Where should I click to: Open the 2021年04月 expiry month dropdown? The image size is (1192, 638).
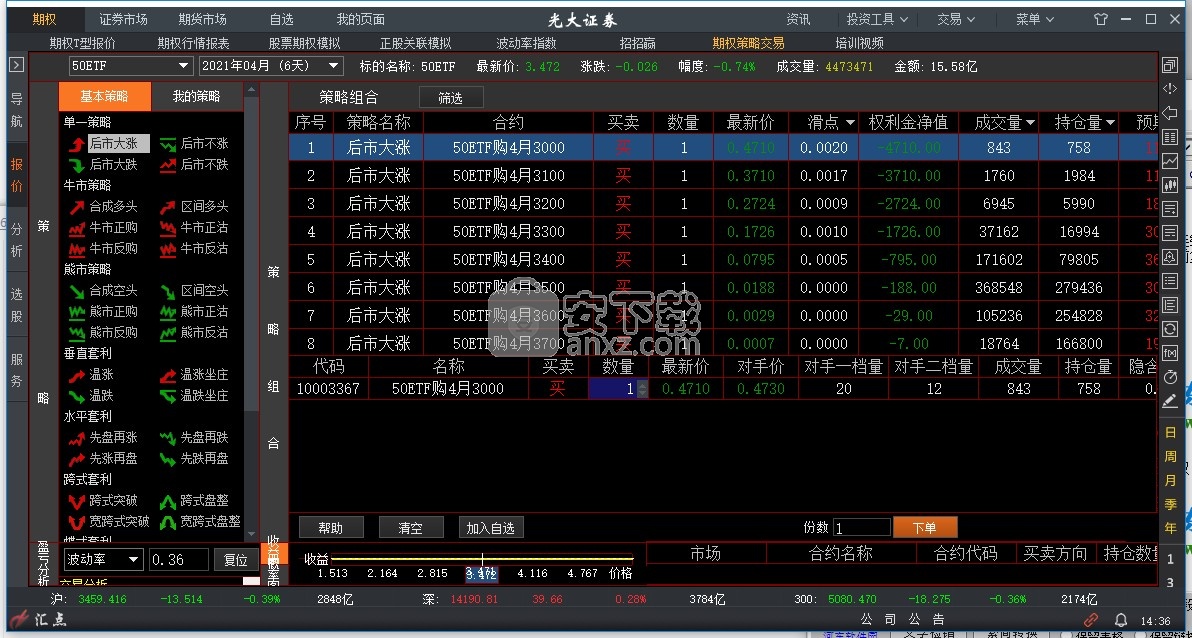click(271, 66)
